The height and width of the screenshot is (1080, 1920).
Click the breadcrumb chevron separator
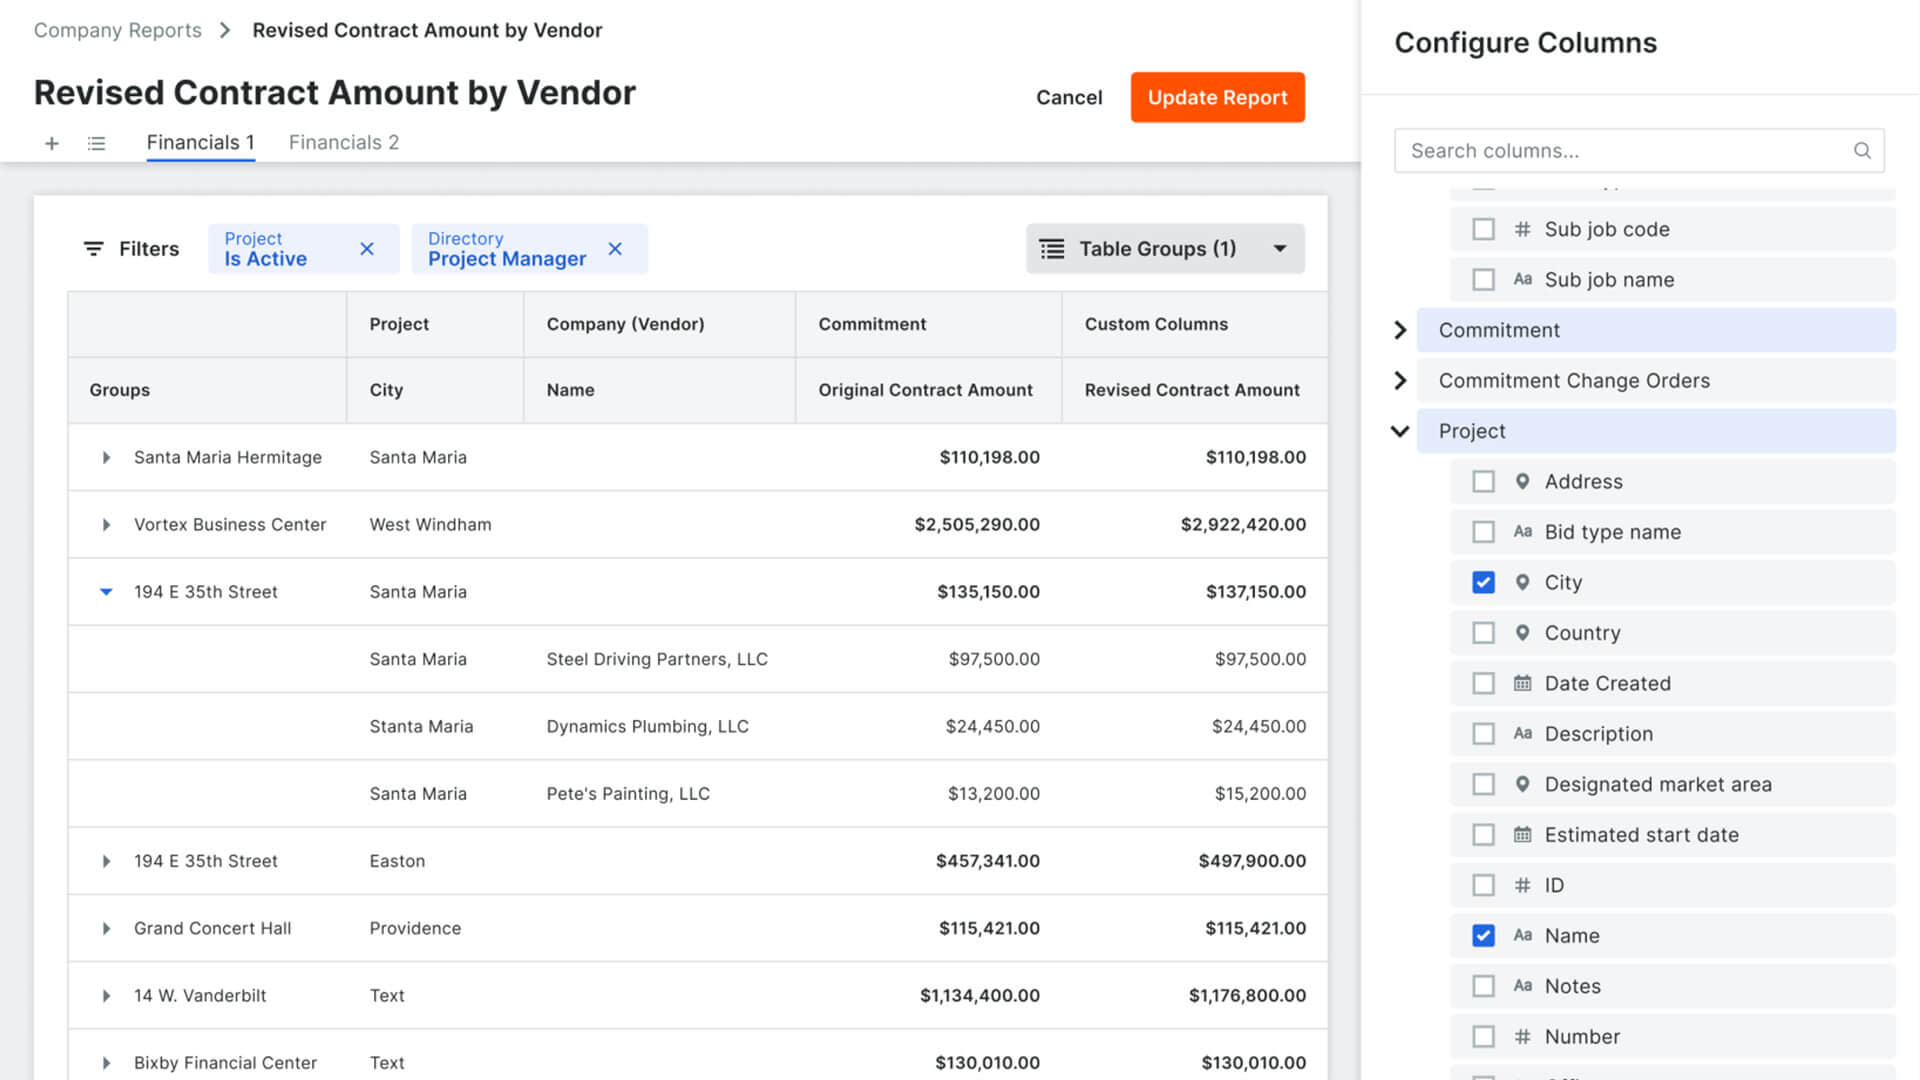coord(225,30)
